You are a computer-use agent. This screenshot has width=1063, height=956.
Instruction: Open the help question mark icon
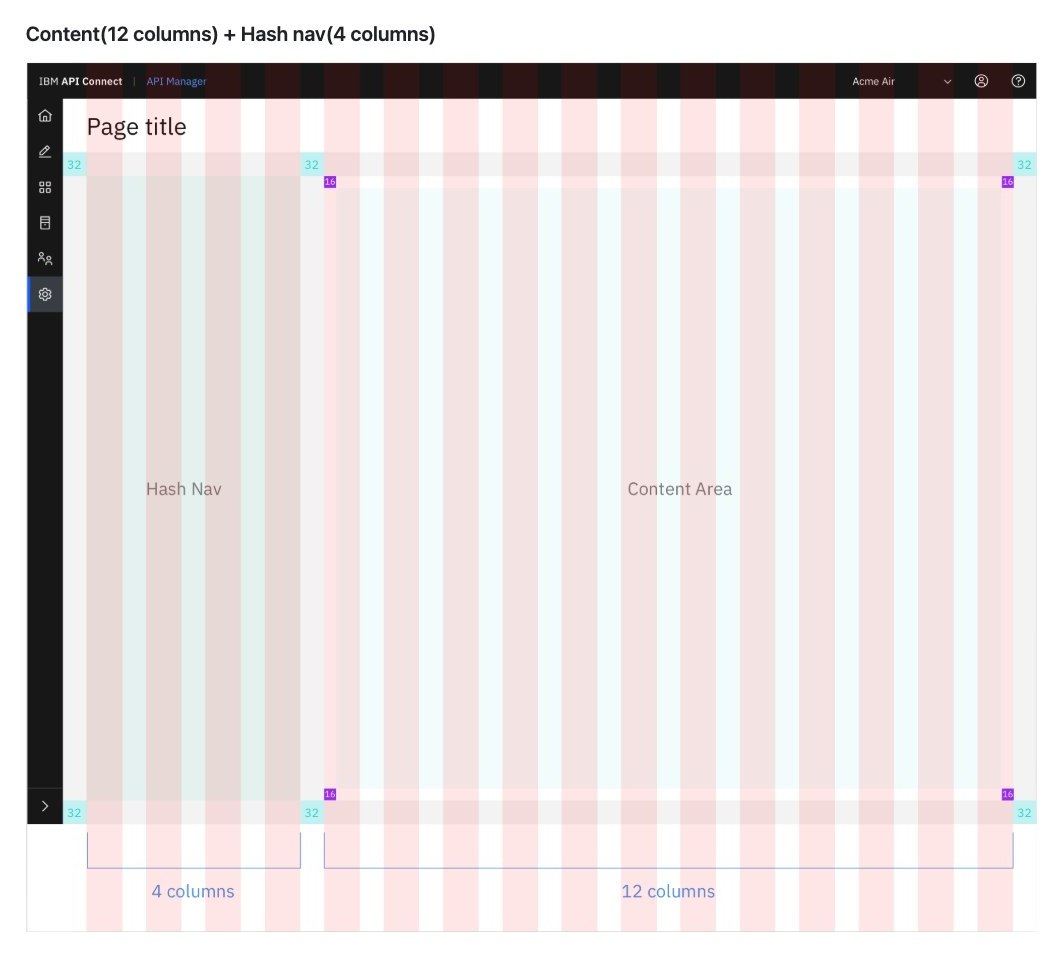click(1018, 81)
